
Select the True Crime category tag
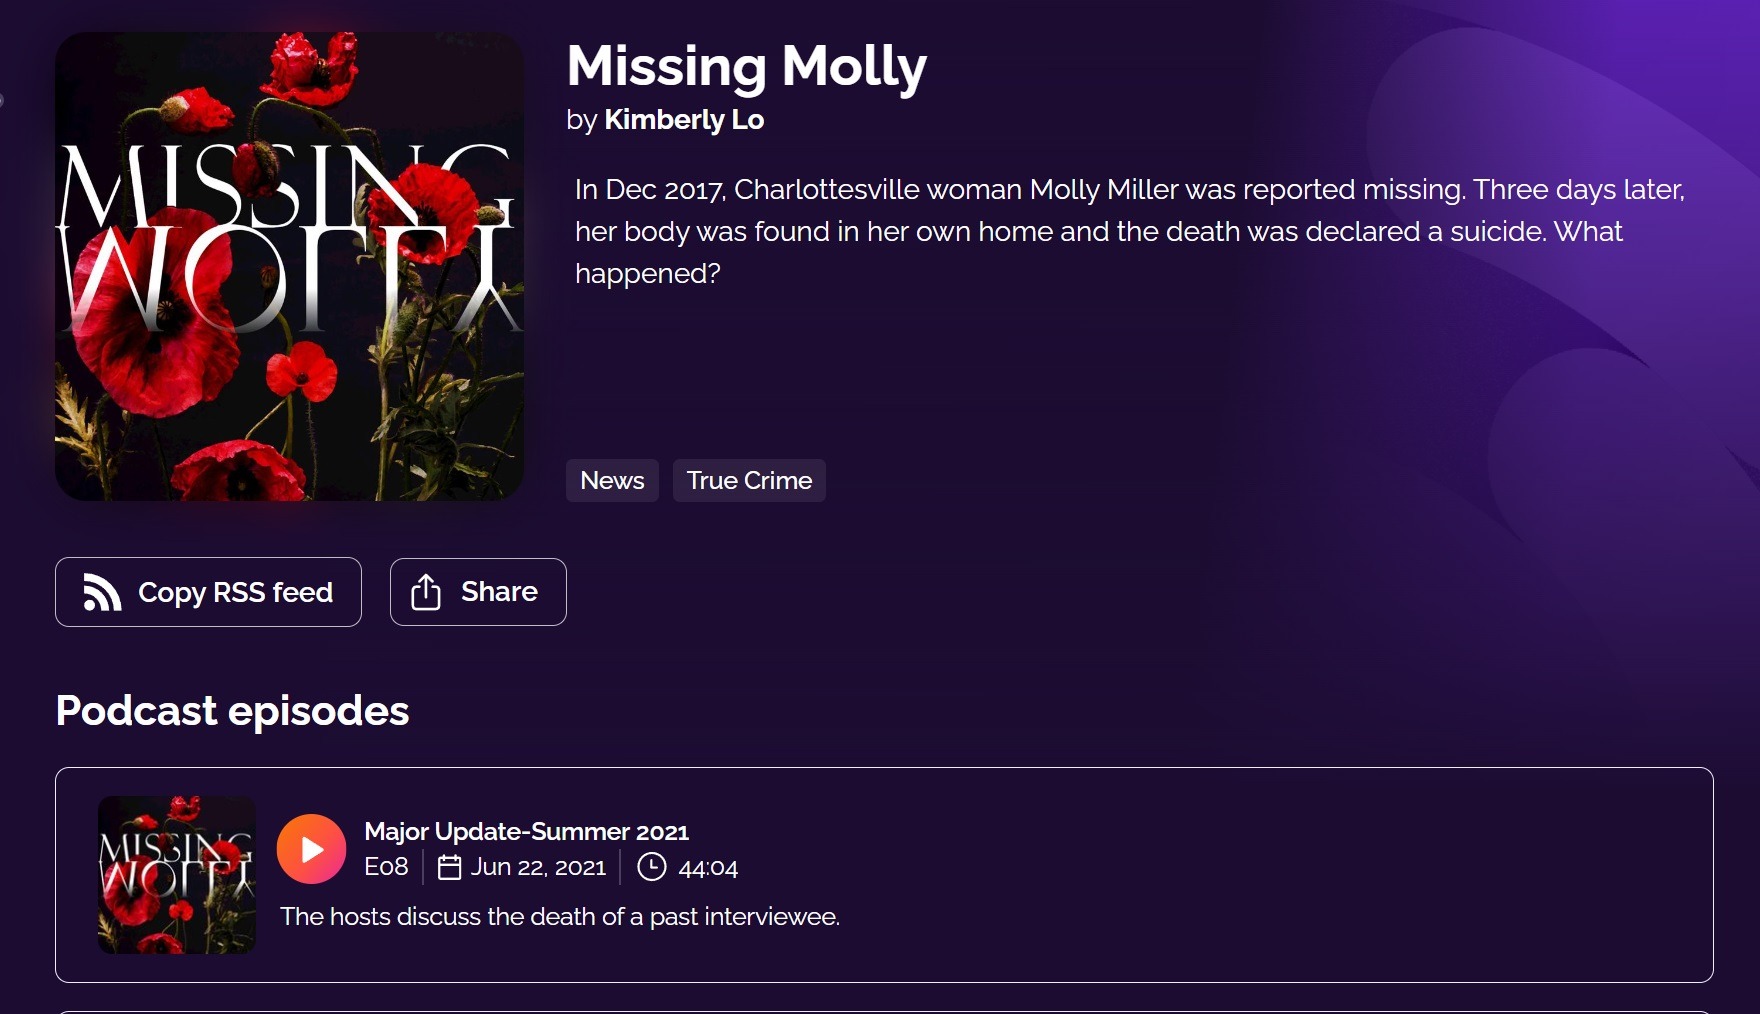(x=749, y=481)
